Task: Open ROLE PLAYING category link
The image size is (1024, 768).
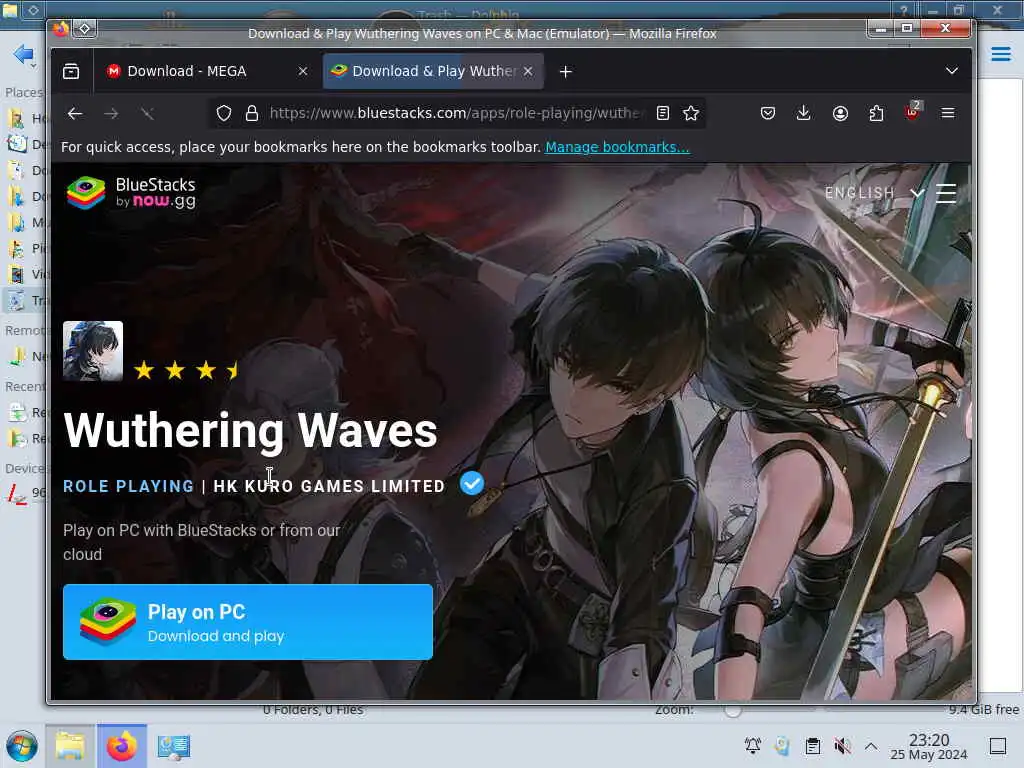Action: [129, 487]
